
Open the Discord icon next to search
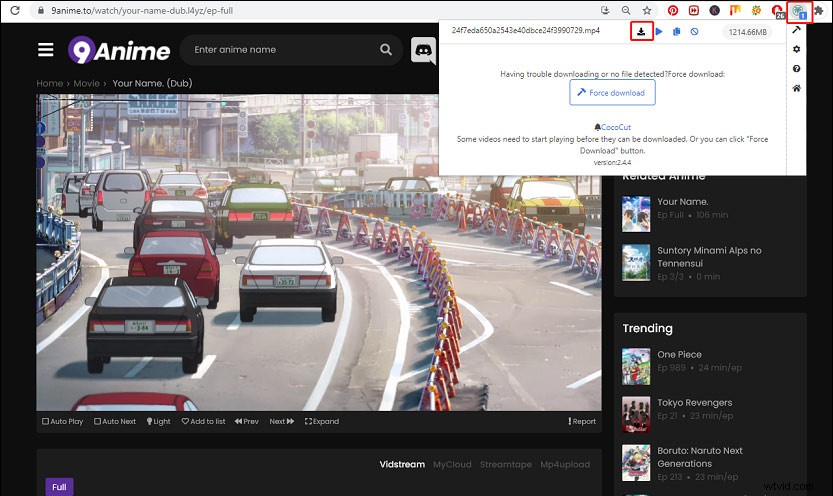[x=424, y=50]
